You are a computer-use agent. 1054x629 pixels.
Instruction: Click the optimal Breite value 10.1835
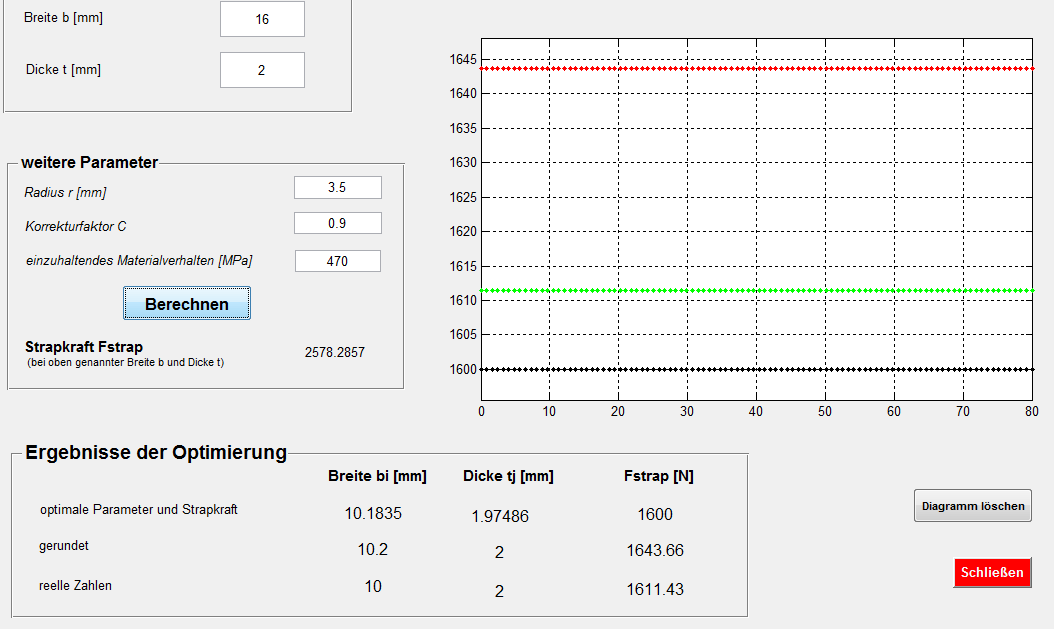(x=373, y=514)
